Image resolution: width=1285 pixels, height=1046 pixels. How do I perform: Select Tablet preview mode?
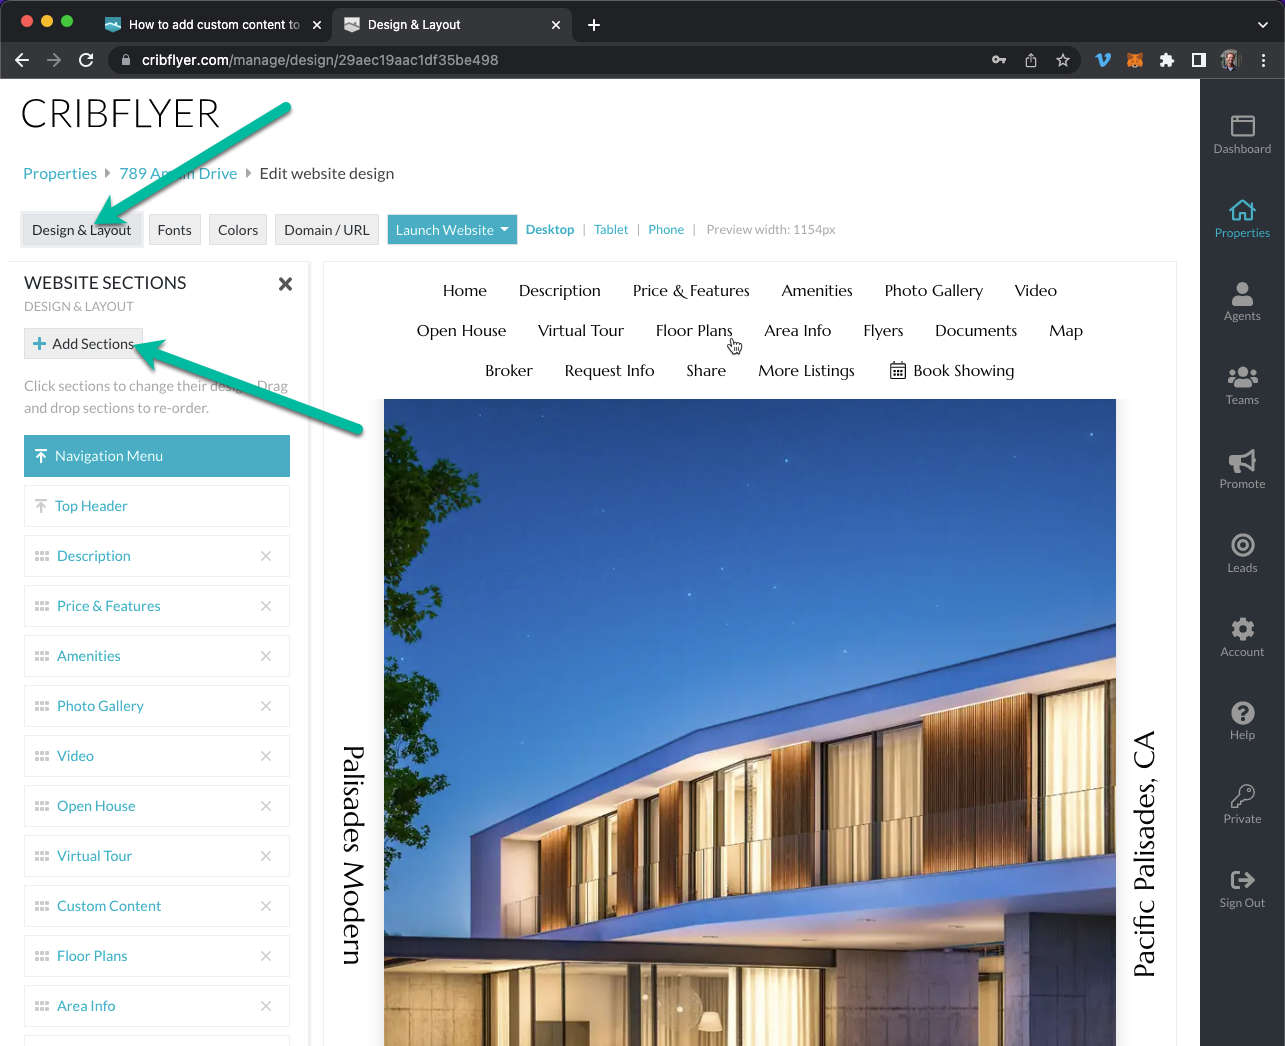(611, 230)
